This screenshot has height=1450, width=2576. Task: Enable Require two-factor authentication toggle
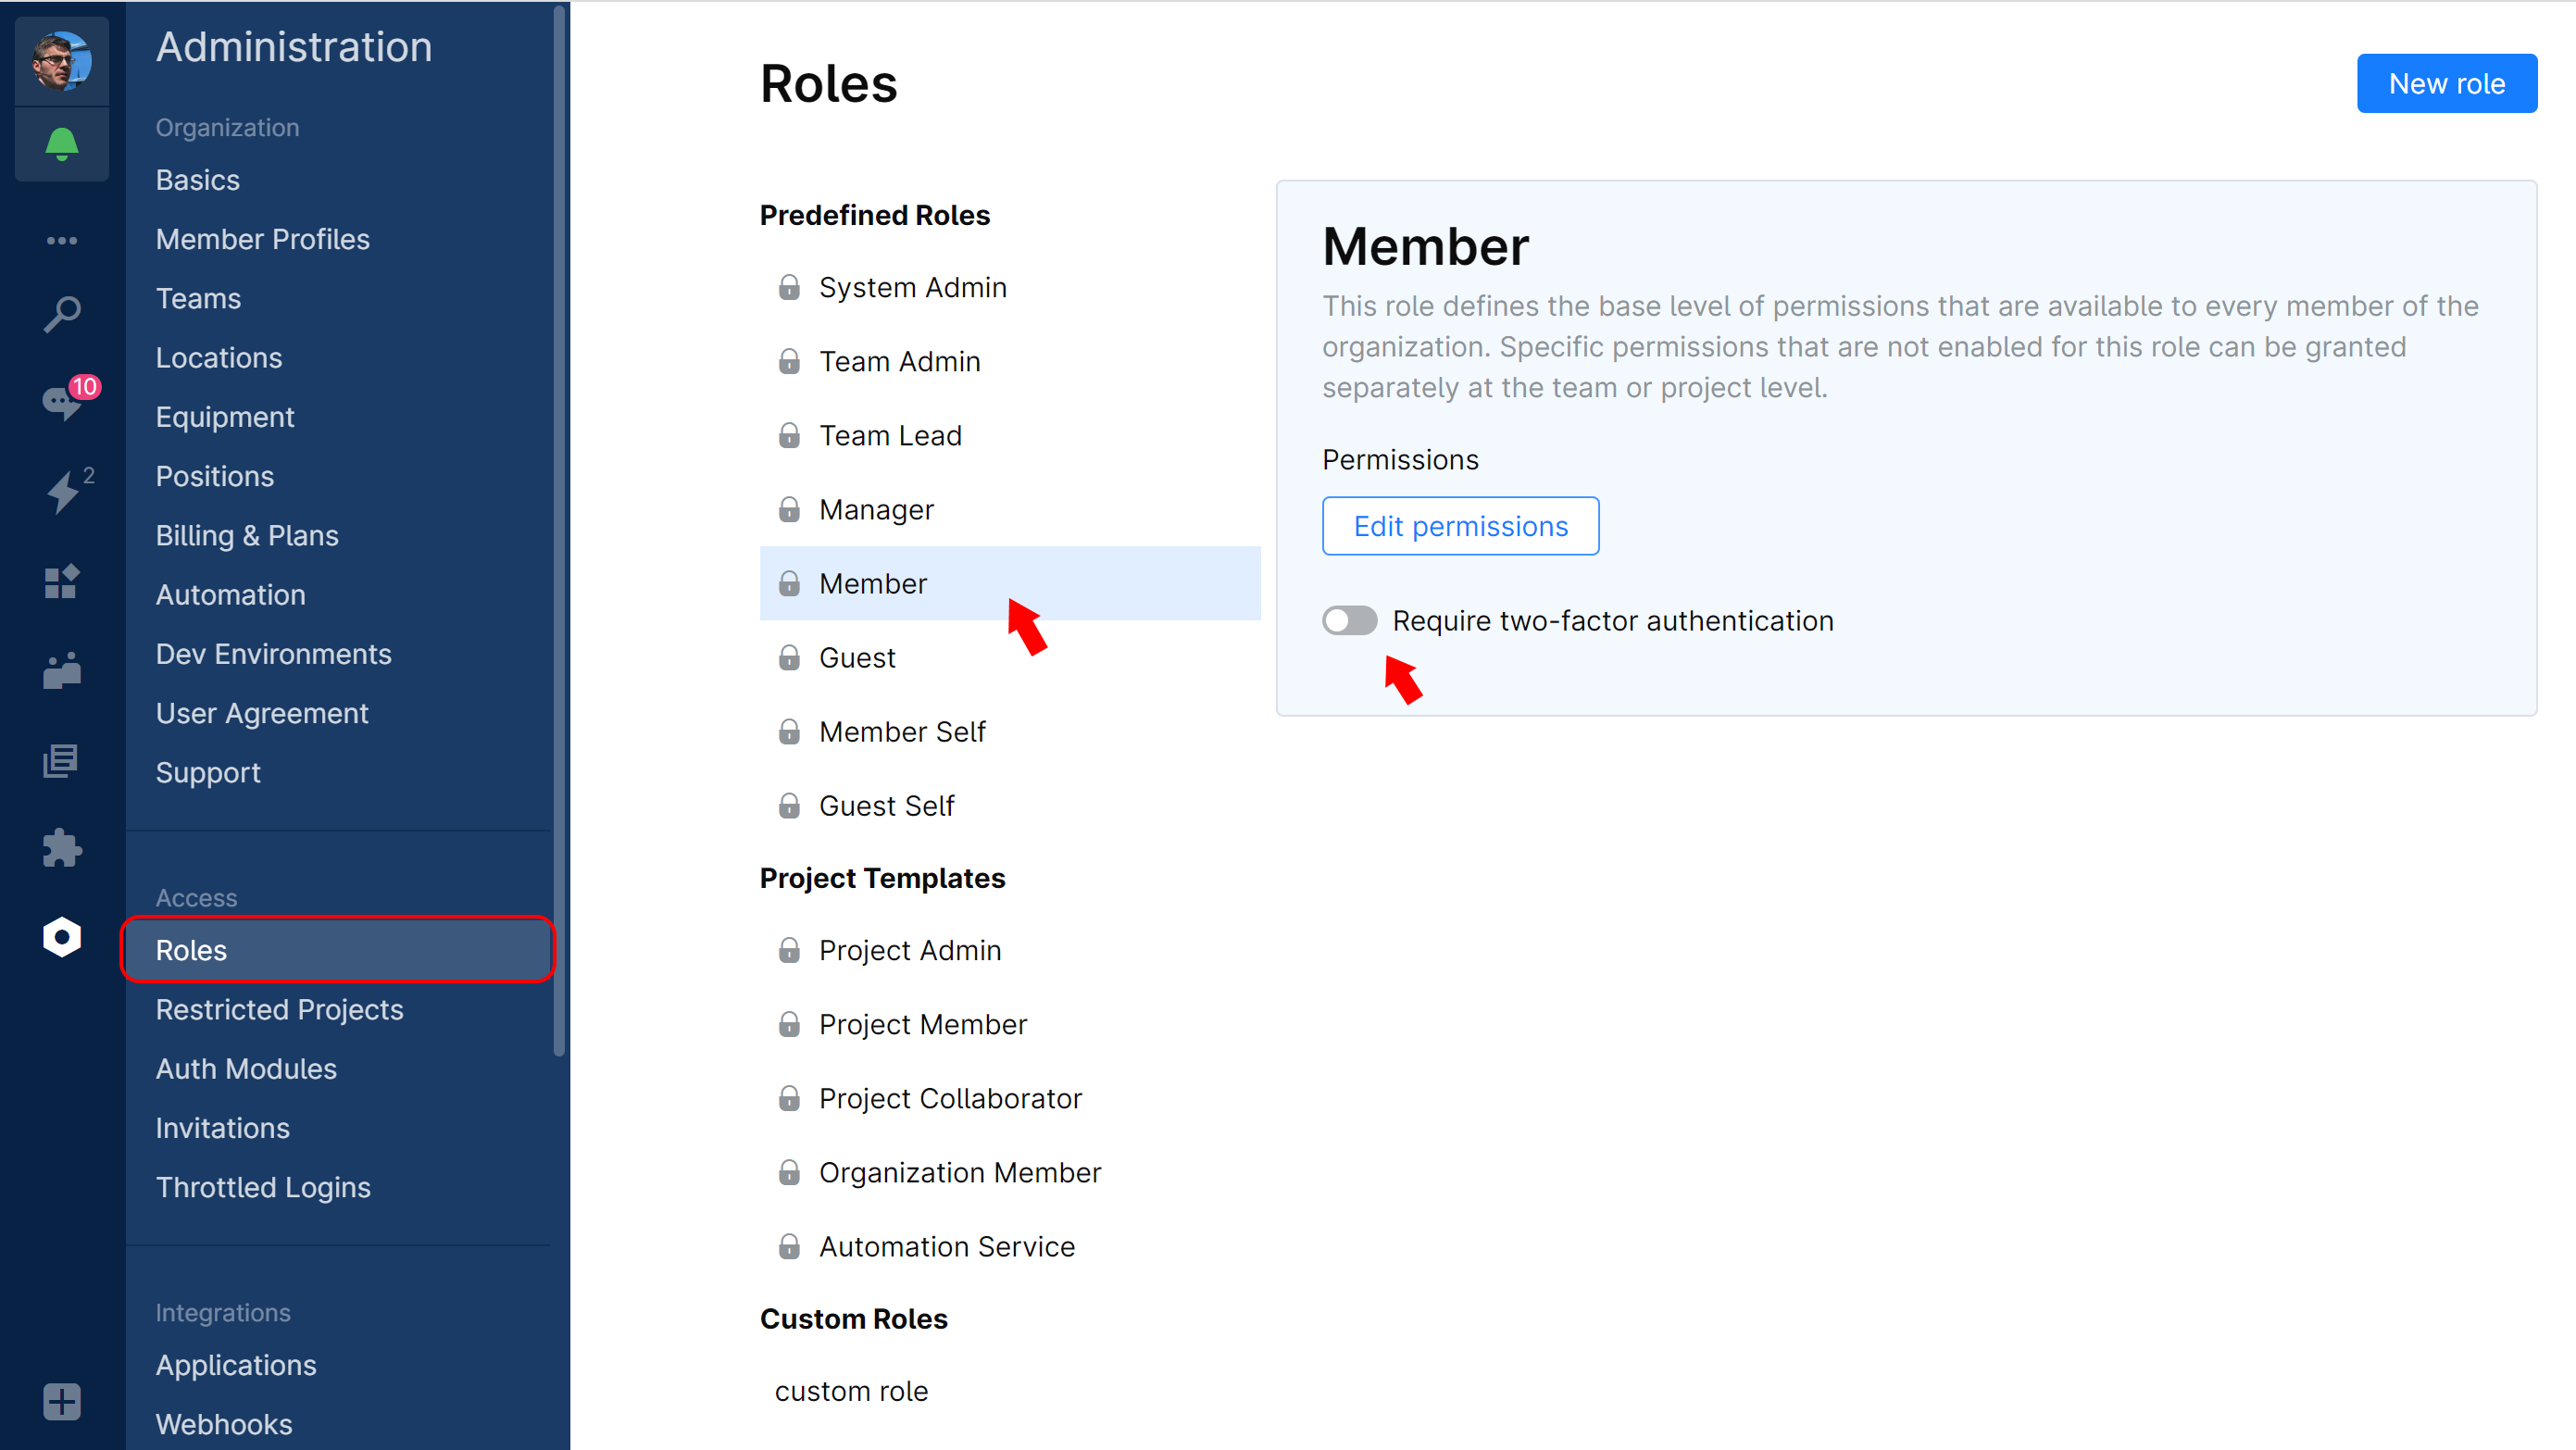pos(1349,620)
